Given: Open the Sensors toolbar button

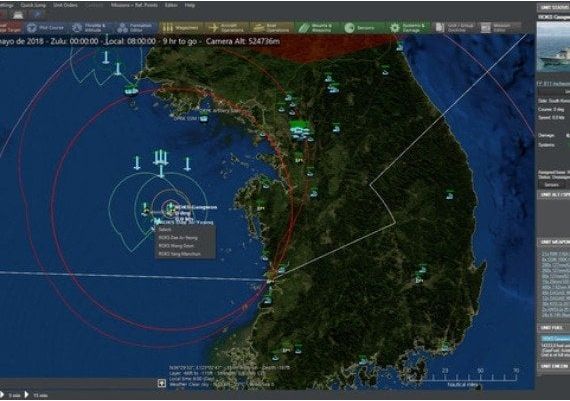Looking at the screenshot, I should pos(361,28).
